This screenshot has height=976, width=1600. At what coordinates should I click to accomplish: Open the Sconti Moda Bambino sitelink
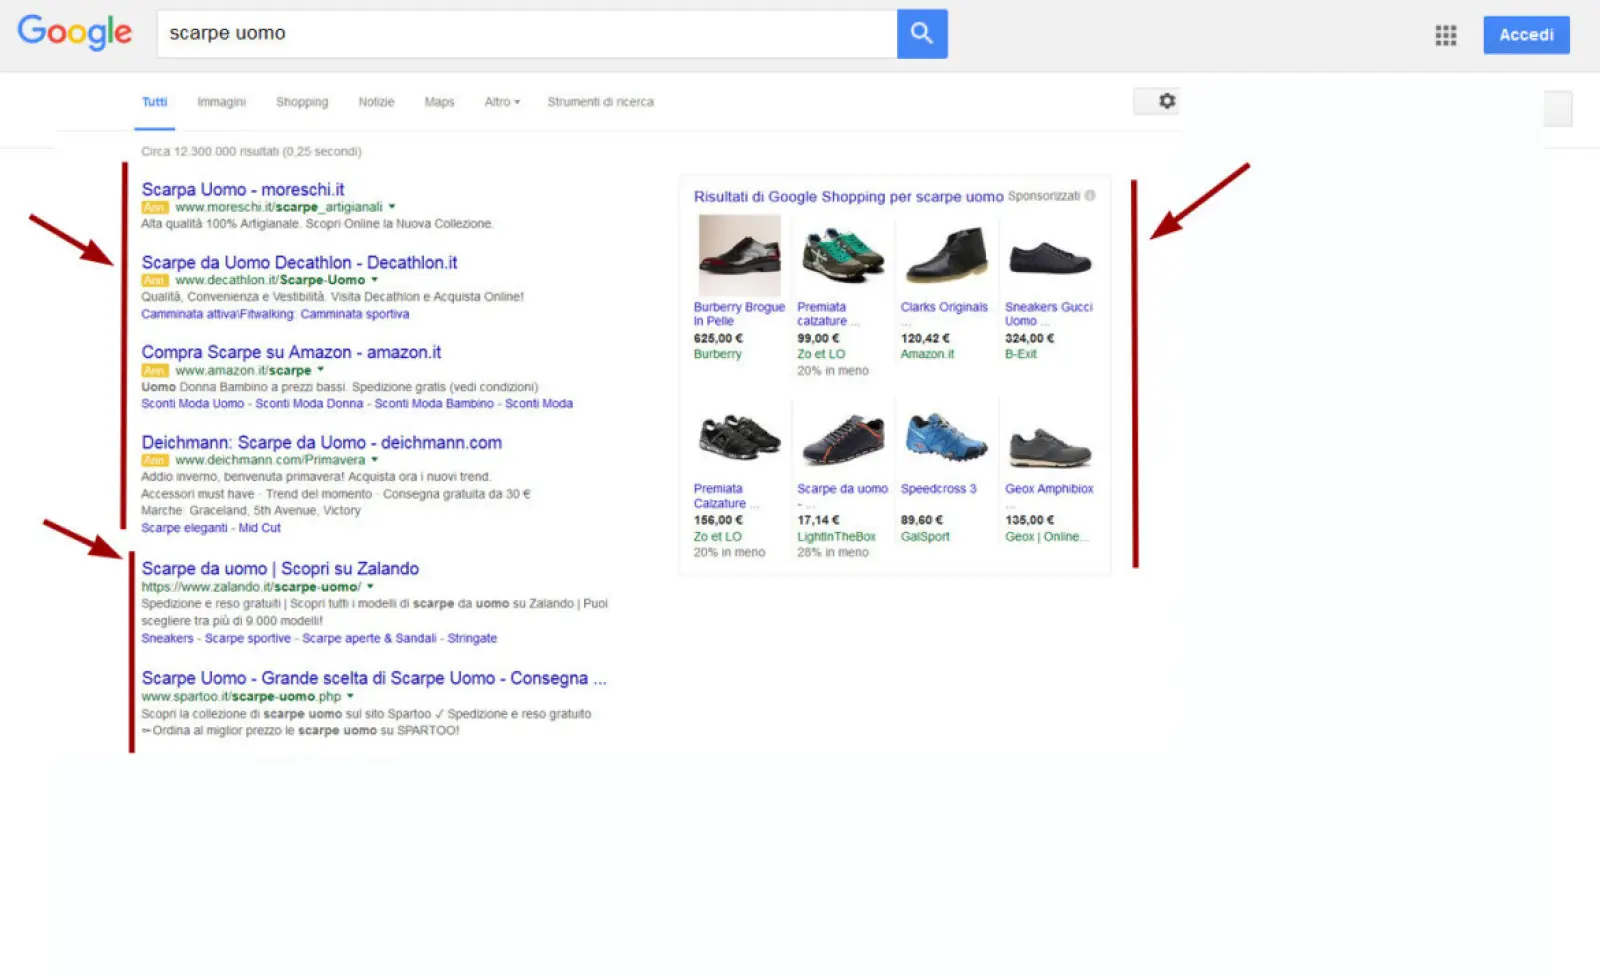coord(434,404)
